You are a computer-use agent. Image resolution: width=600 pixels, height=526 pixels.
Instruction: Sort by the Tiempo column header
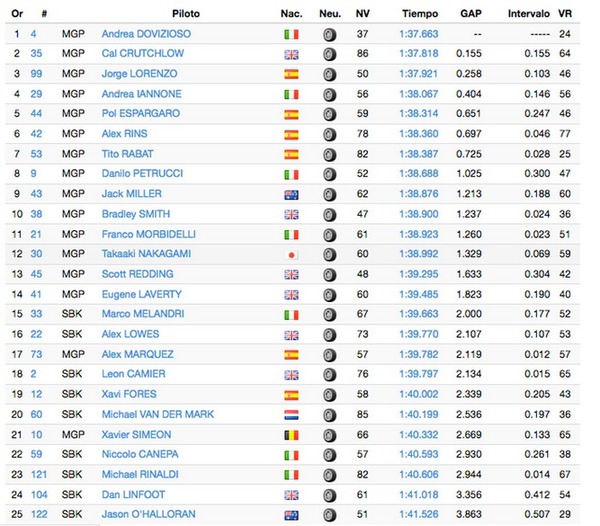pyautogui.click(x=420, y=14)
